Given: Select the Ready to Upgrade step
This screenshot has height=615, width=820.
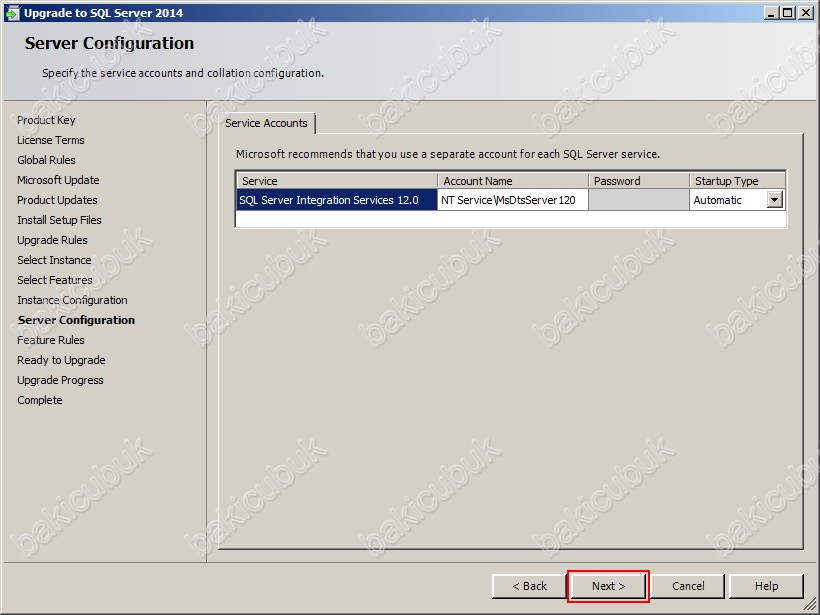Looking at the screenshot, I should click(x=61, y=360).
